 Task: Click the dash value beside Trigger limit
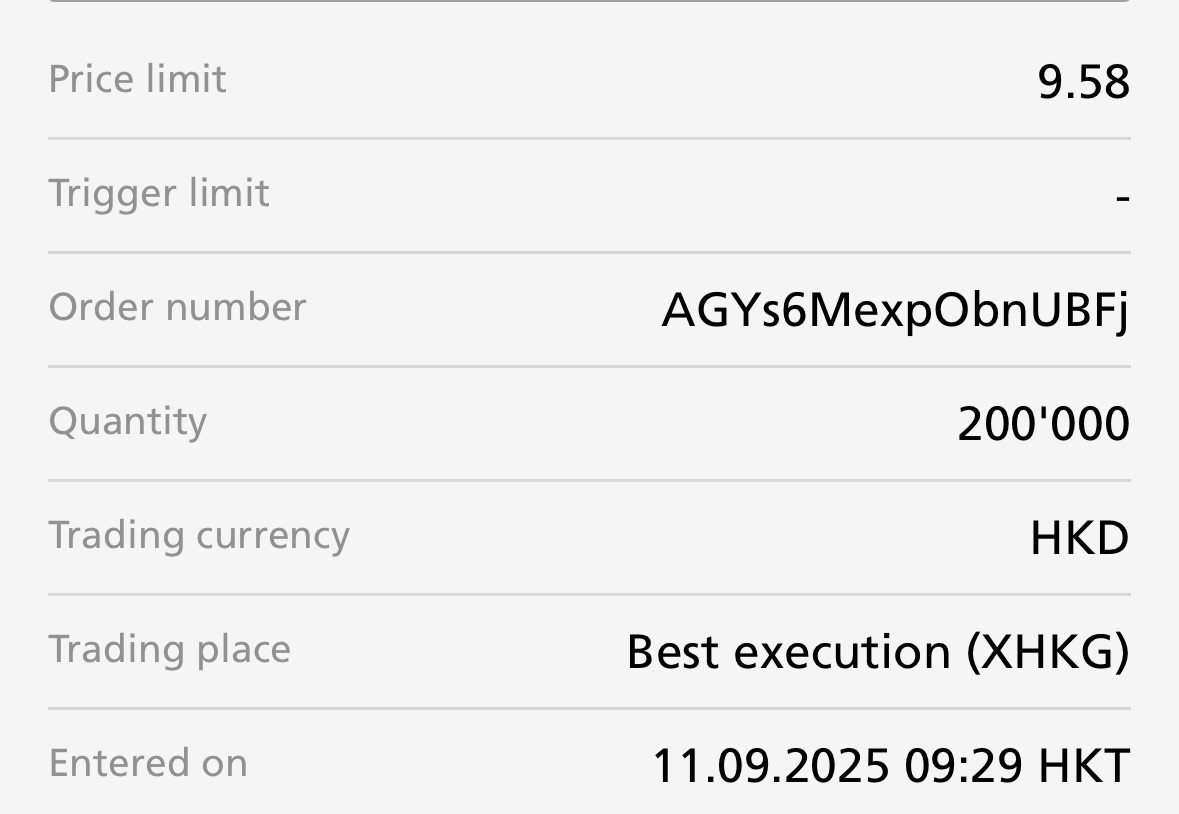pyautogui.click(x=1122, y=198)
